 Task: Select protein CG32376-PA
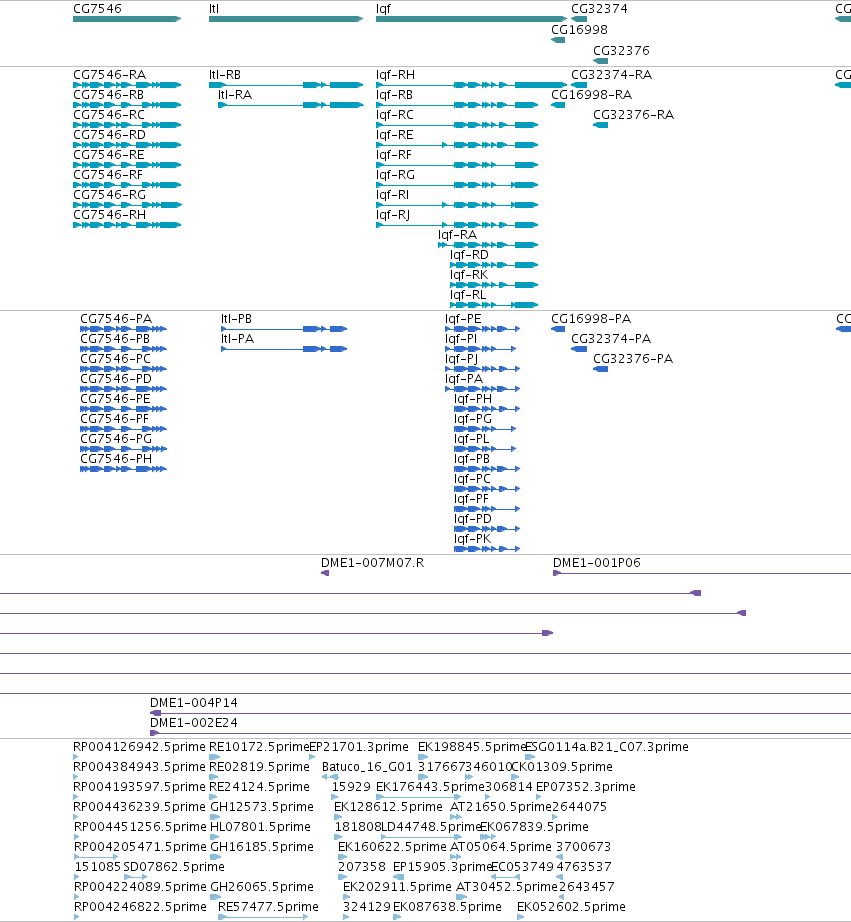(600, 369)
